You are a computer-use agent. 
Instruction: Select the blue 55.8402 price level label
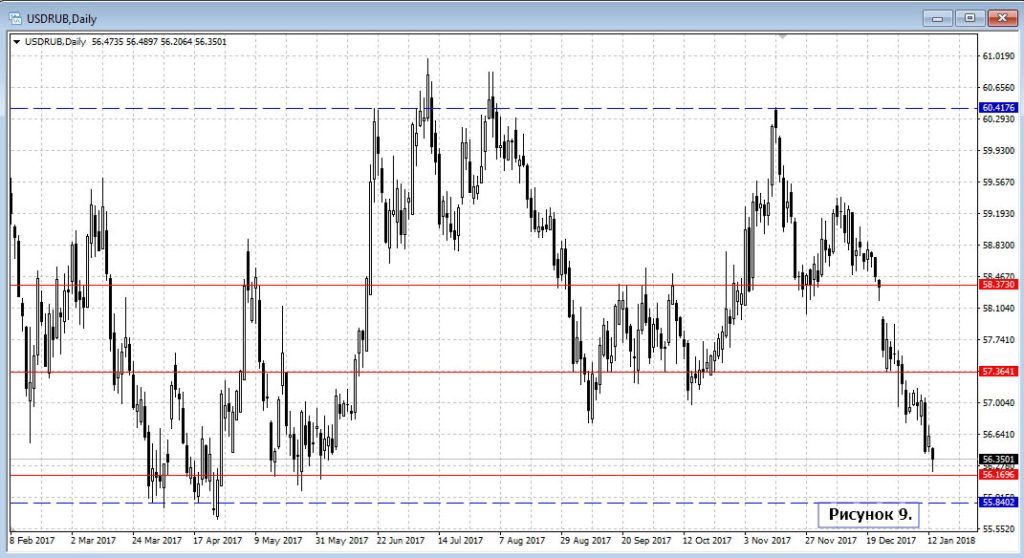click(999, 503)
